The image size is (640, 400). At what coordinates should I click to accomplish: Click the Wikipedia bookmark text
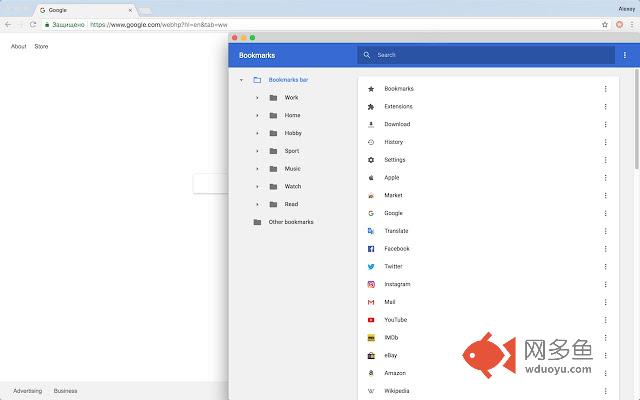click(x=397, y=391)
